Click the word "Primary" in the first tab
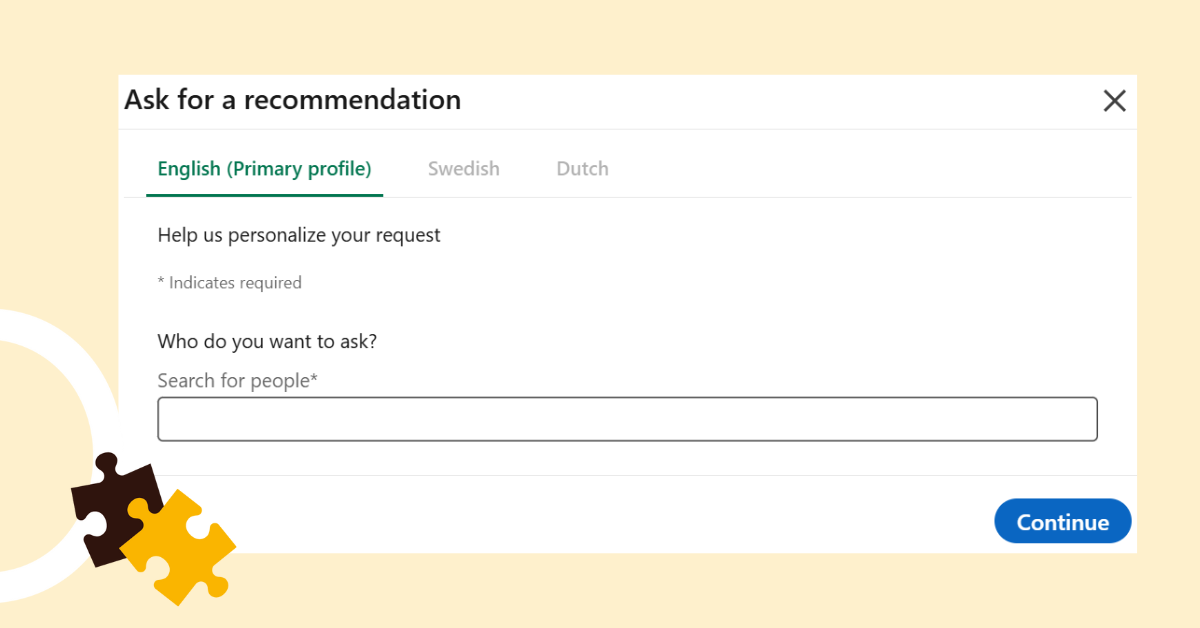 click(267, 169)
